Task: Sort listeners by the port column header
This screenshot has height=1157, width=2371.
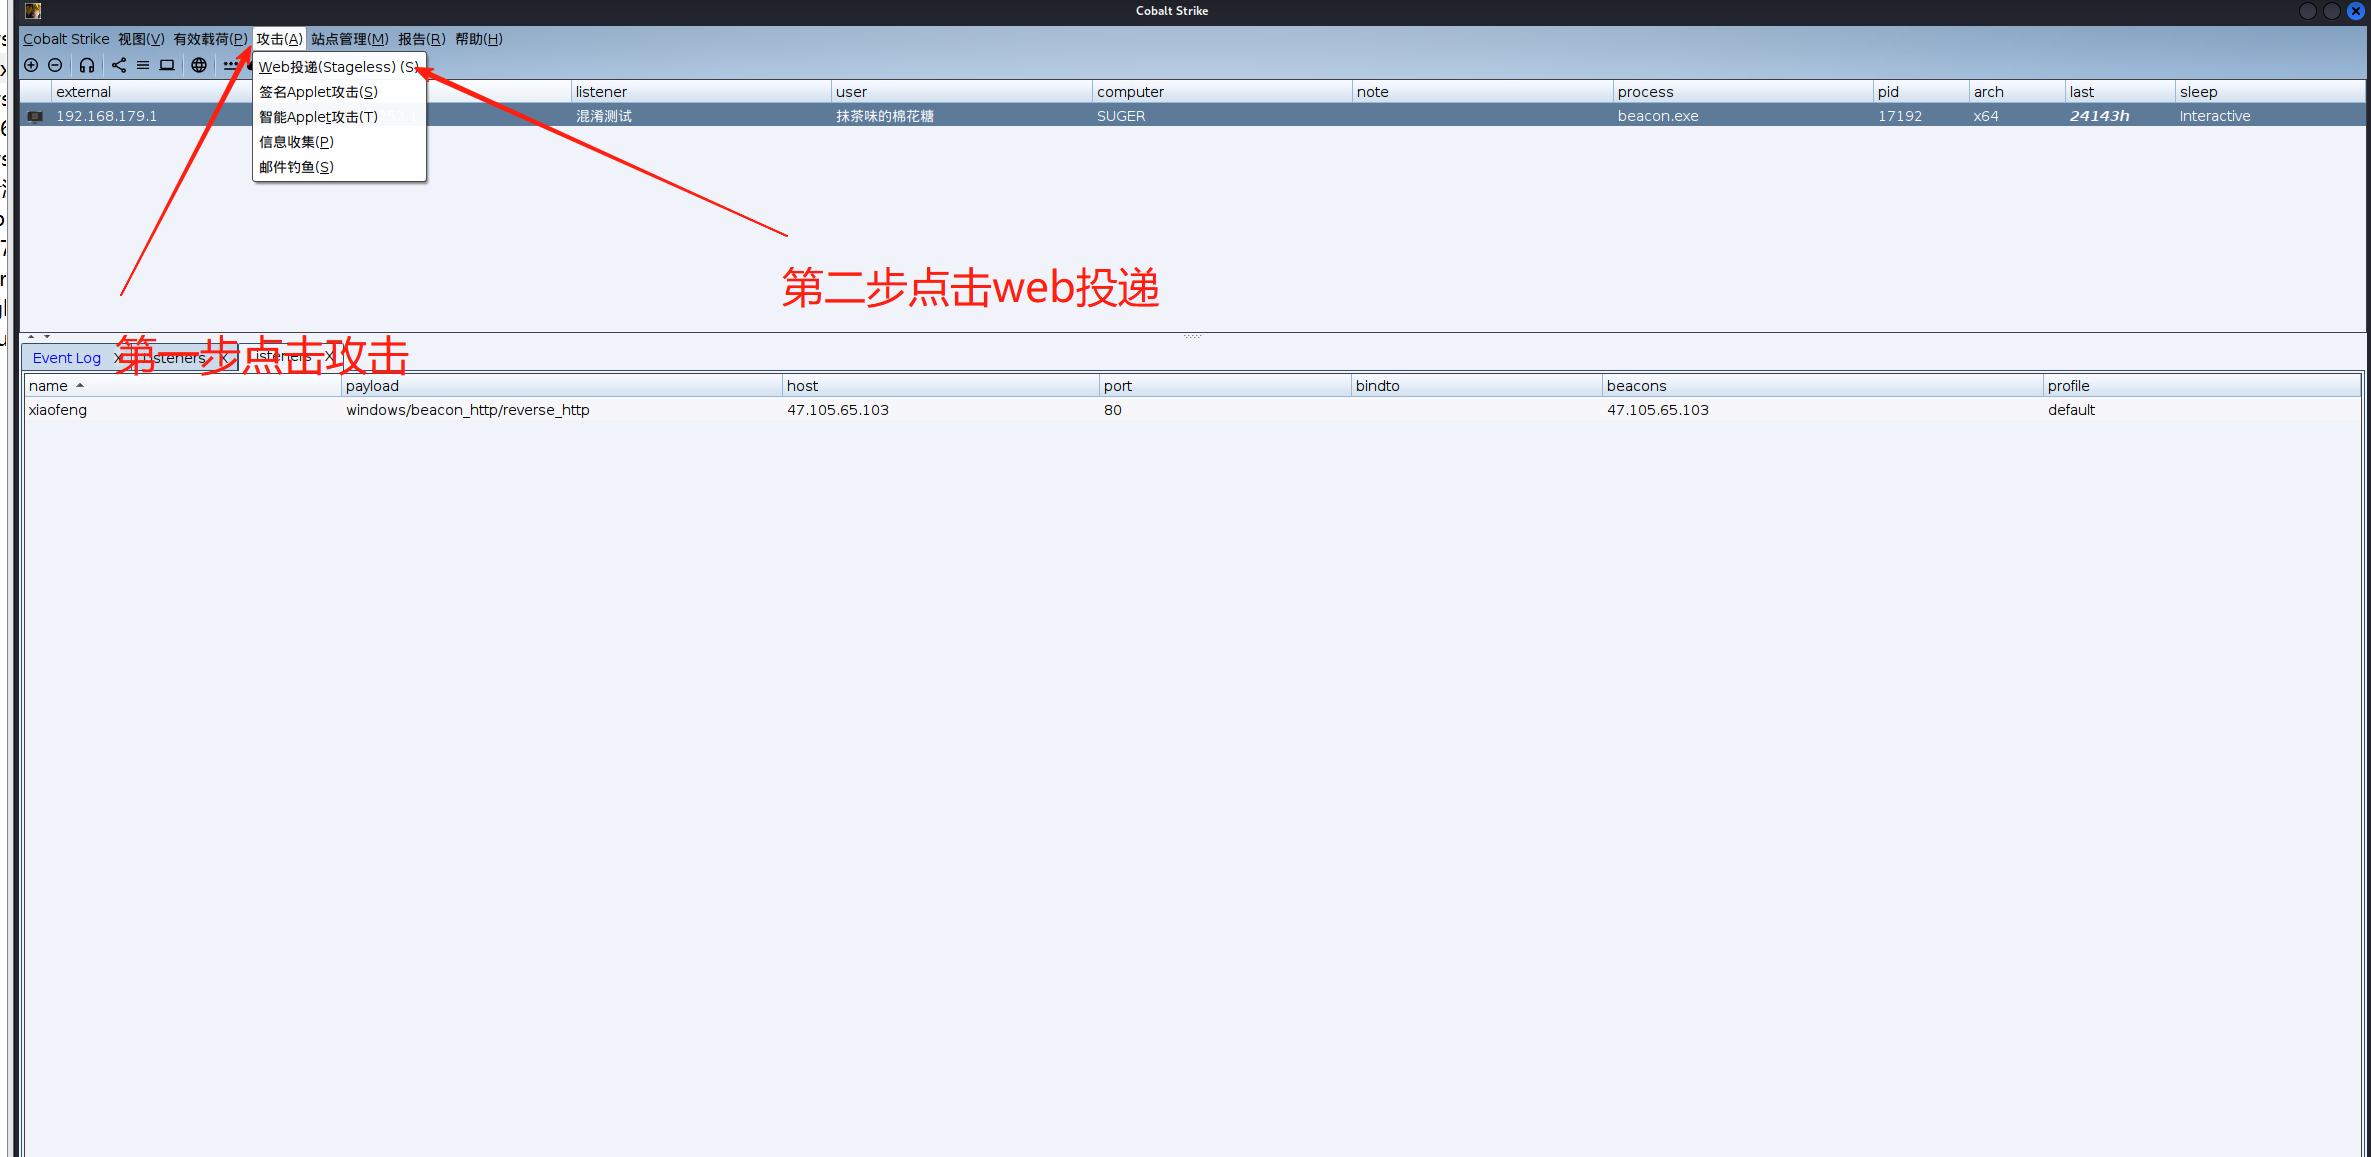Action: point(1225,386)
